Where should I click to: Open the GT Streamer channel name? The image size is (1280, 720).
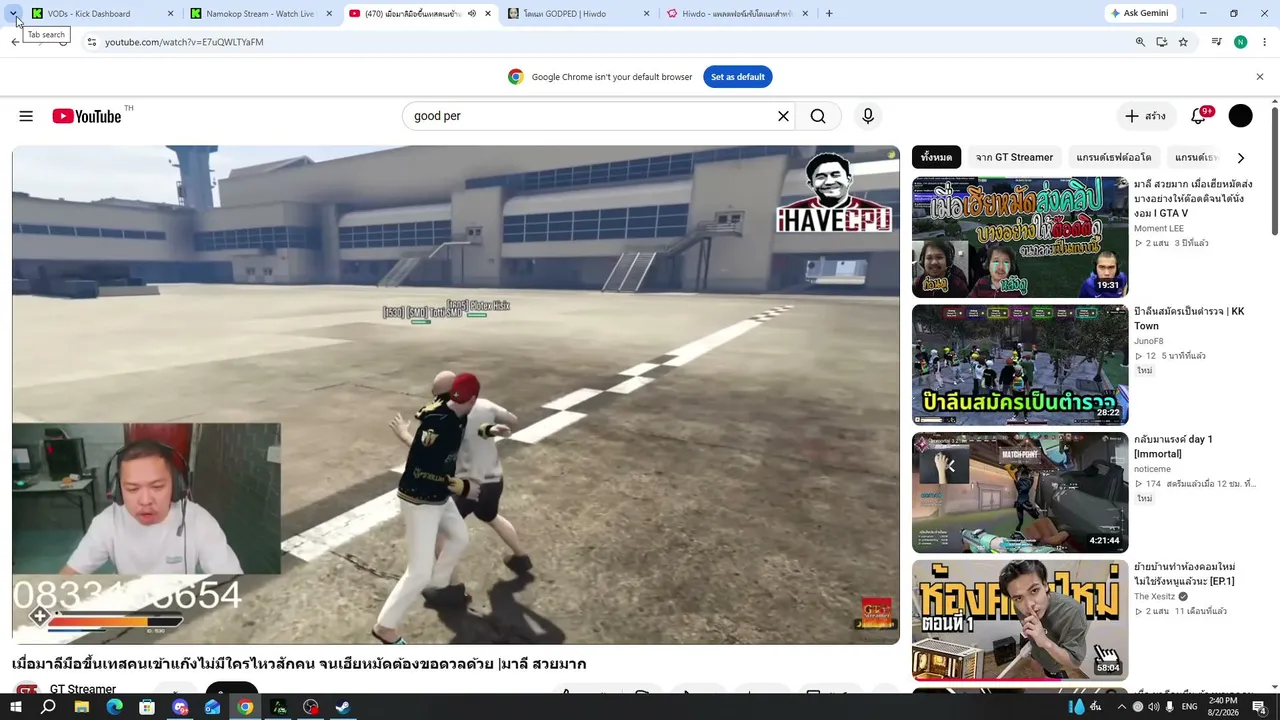click(83, 689)
